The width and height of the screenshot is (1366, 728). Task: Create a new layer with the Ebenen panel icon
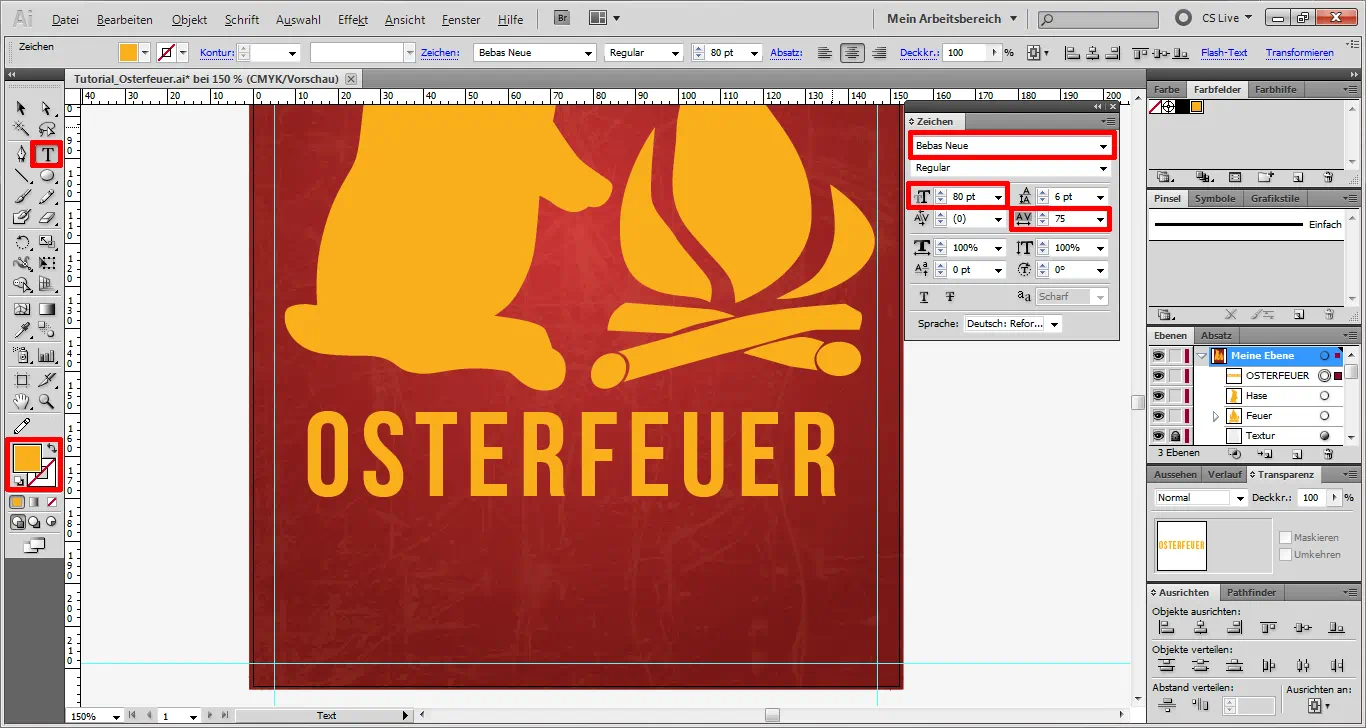click(x=1296, y=454)
